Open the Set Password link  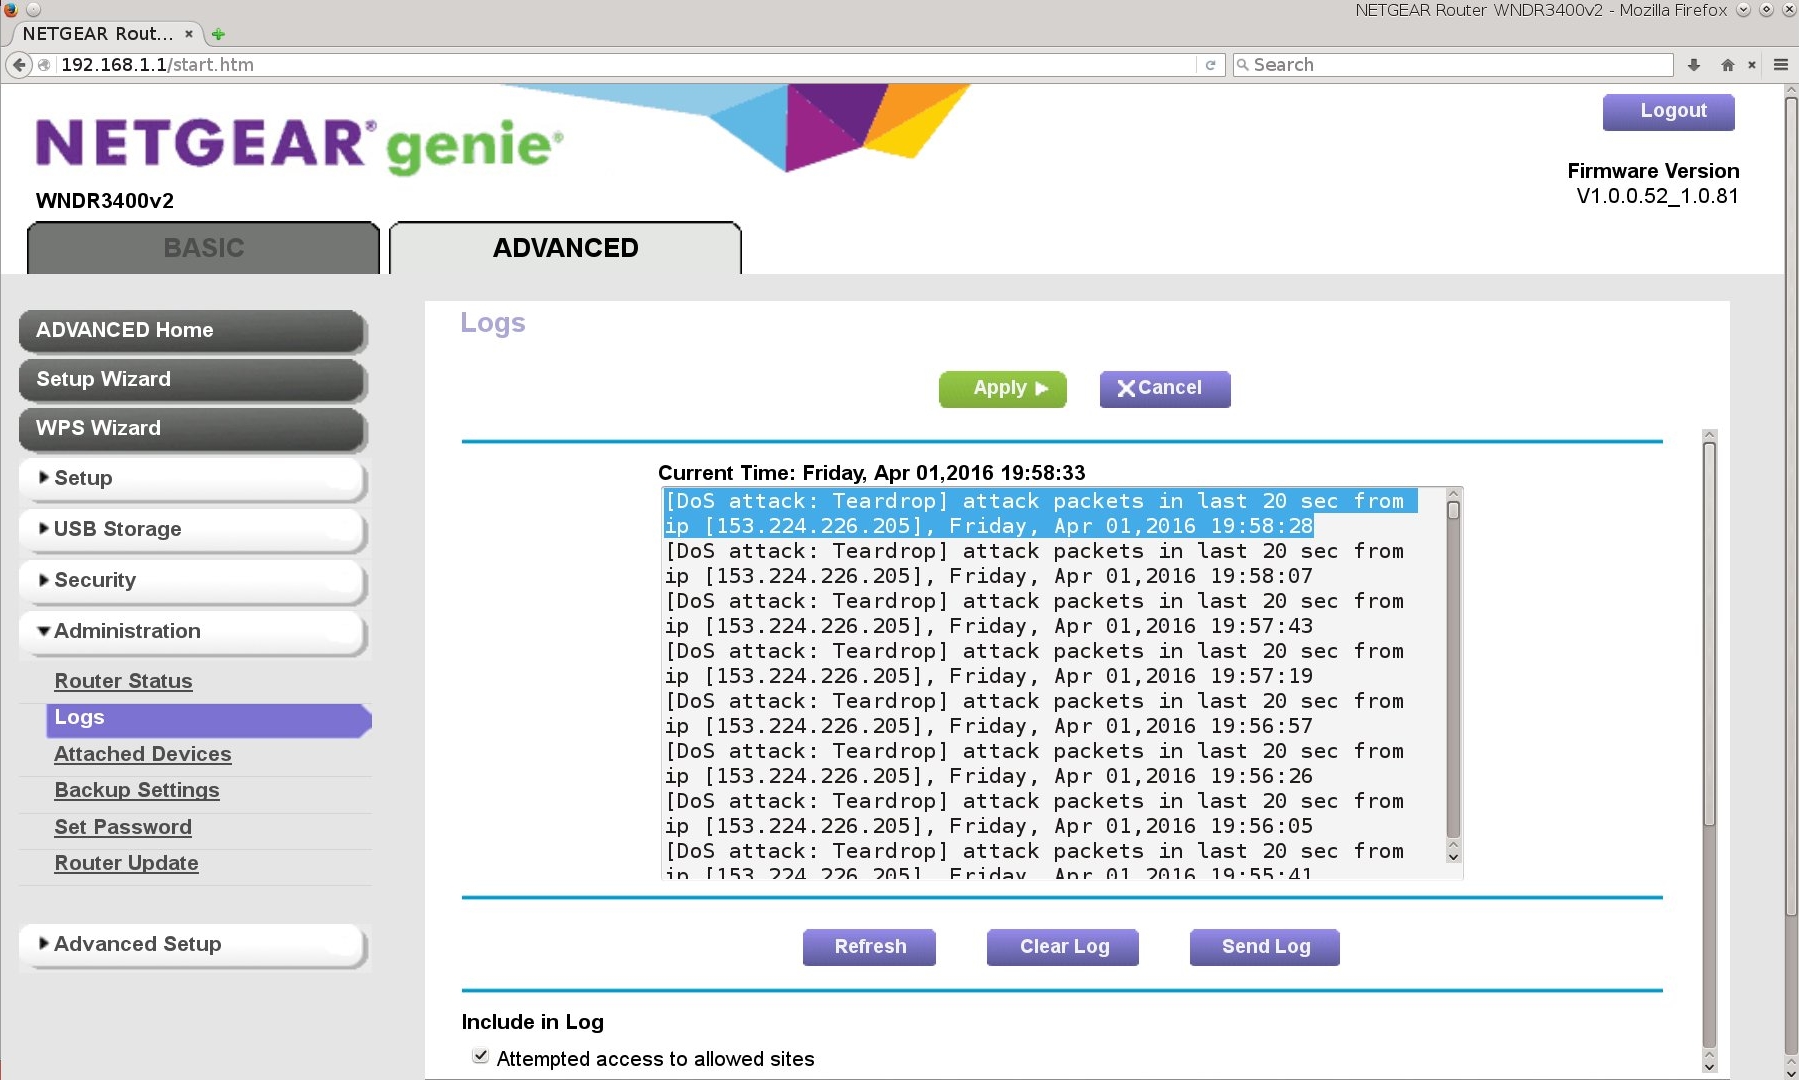pos(122,827)
